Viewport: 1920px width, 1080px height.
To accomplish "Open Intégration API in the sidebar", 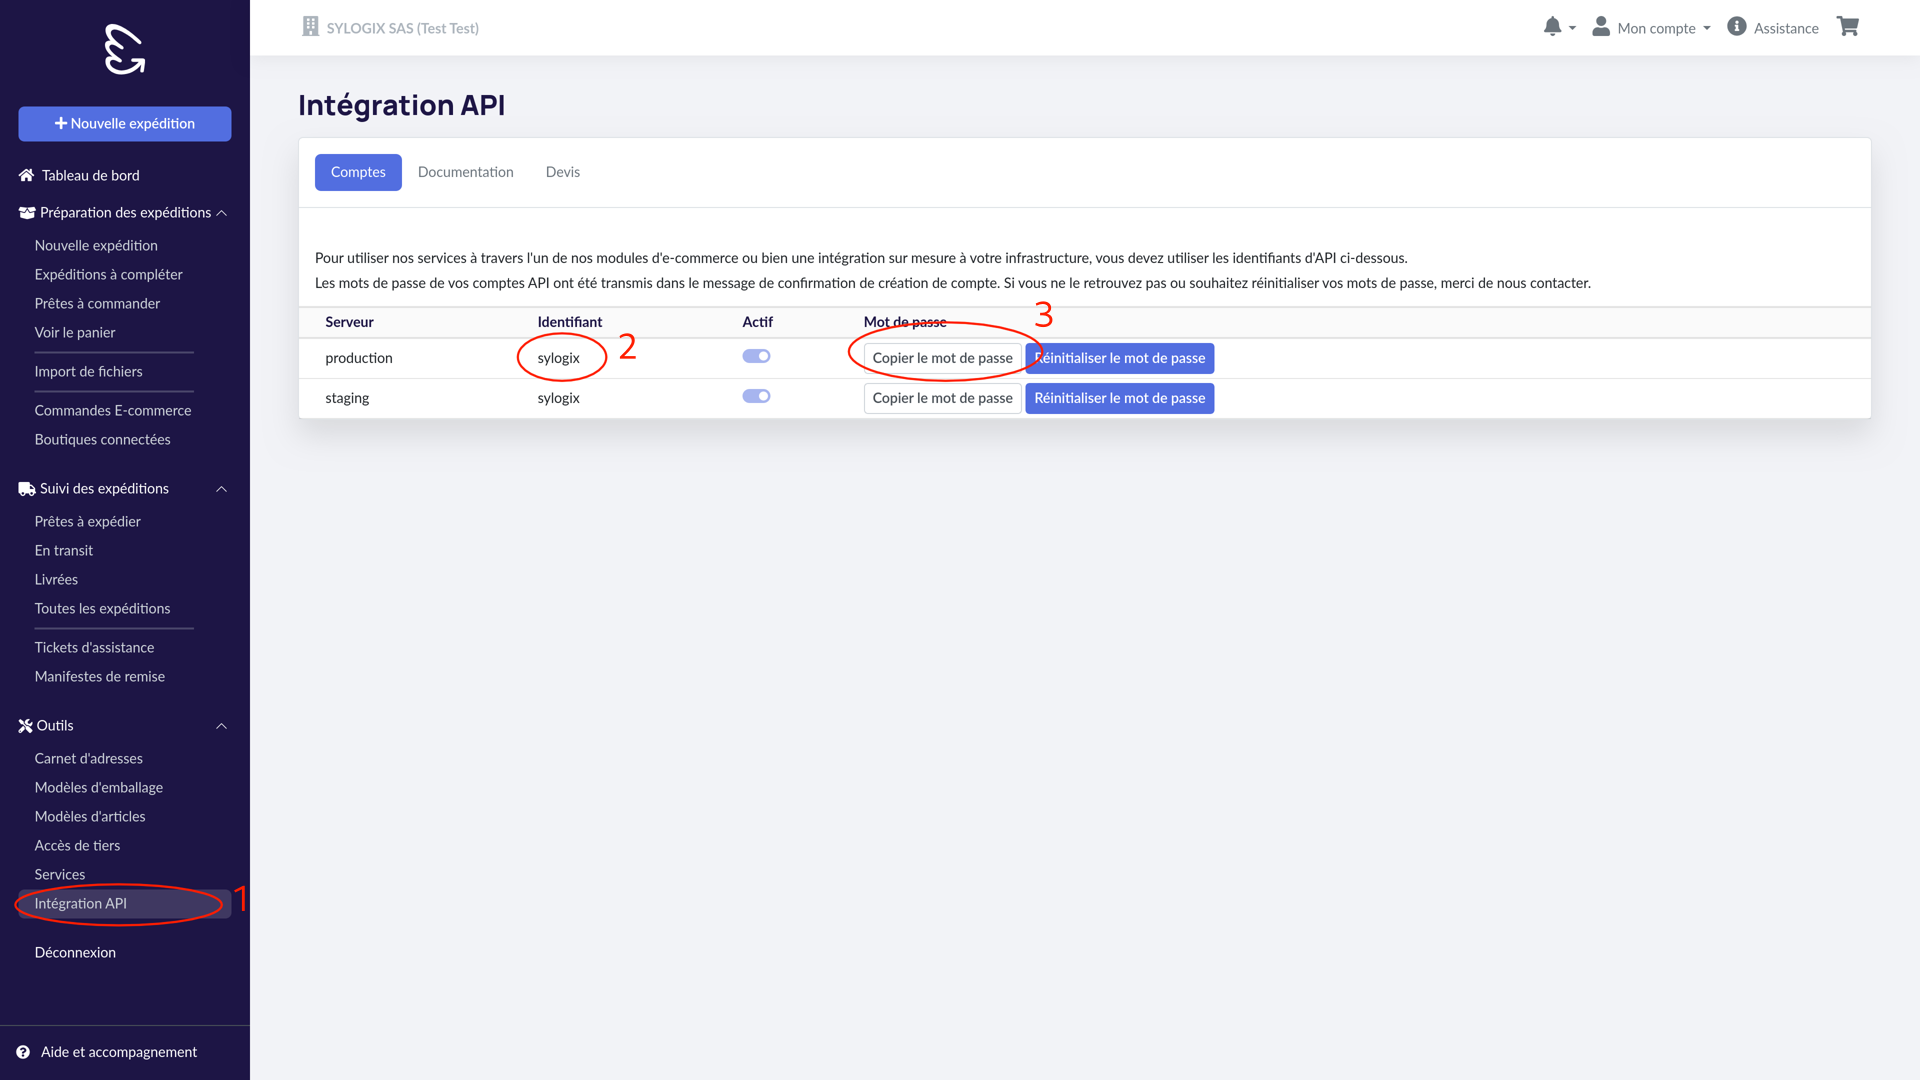I will point(81,903).
